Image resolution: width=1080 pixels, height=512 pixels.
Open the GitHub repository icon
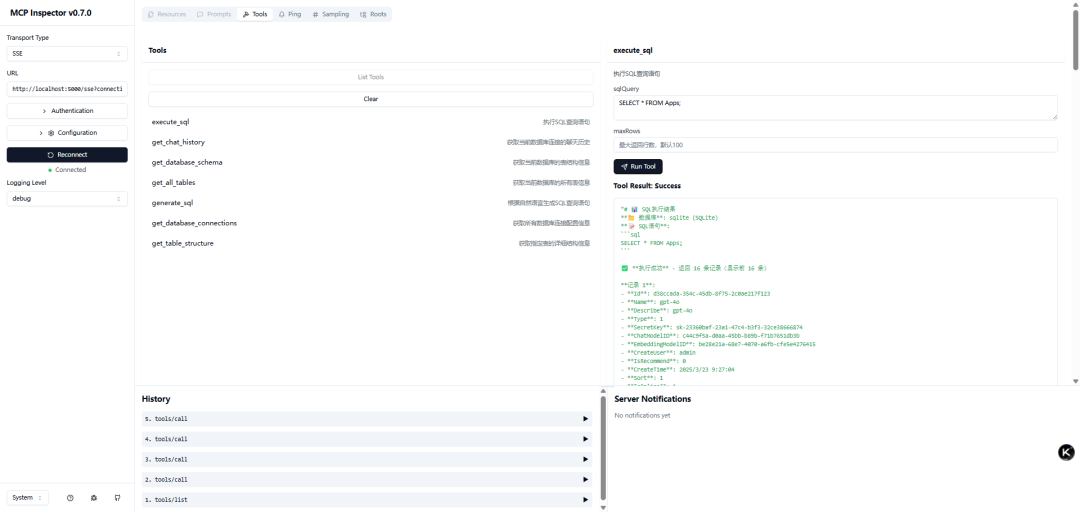(x=117, y=498)
